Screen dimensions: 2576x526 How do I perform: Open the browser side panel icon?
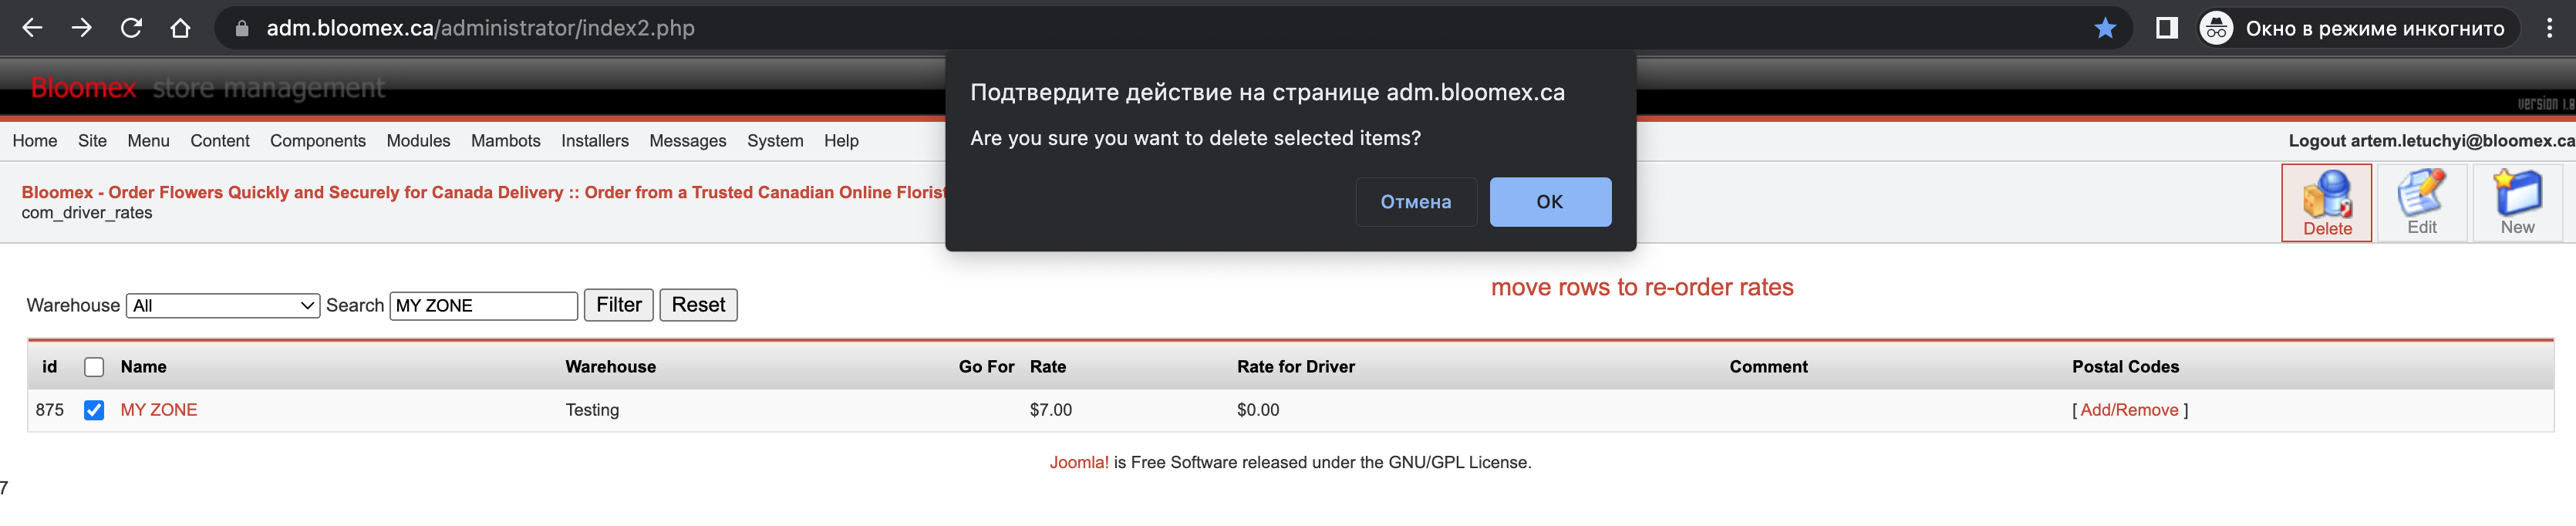pos(2166,28)
